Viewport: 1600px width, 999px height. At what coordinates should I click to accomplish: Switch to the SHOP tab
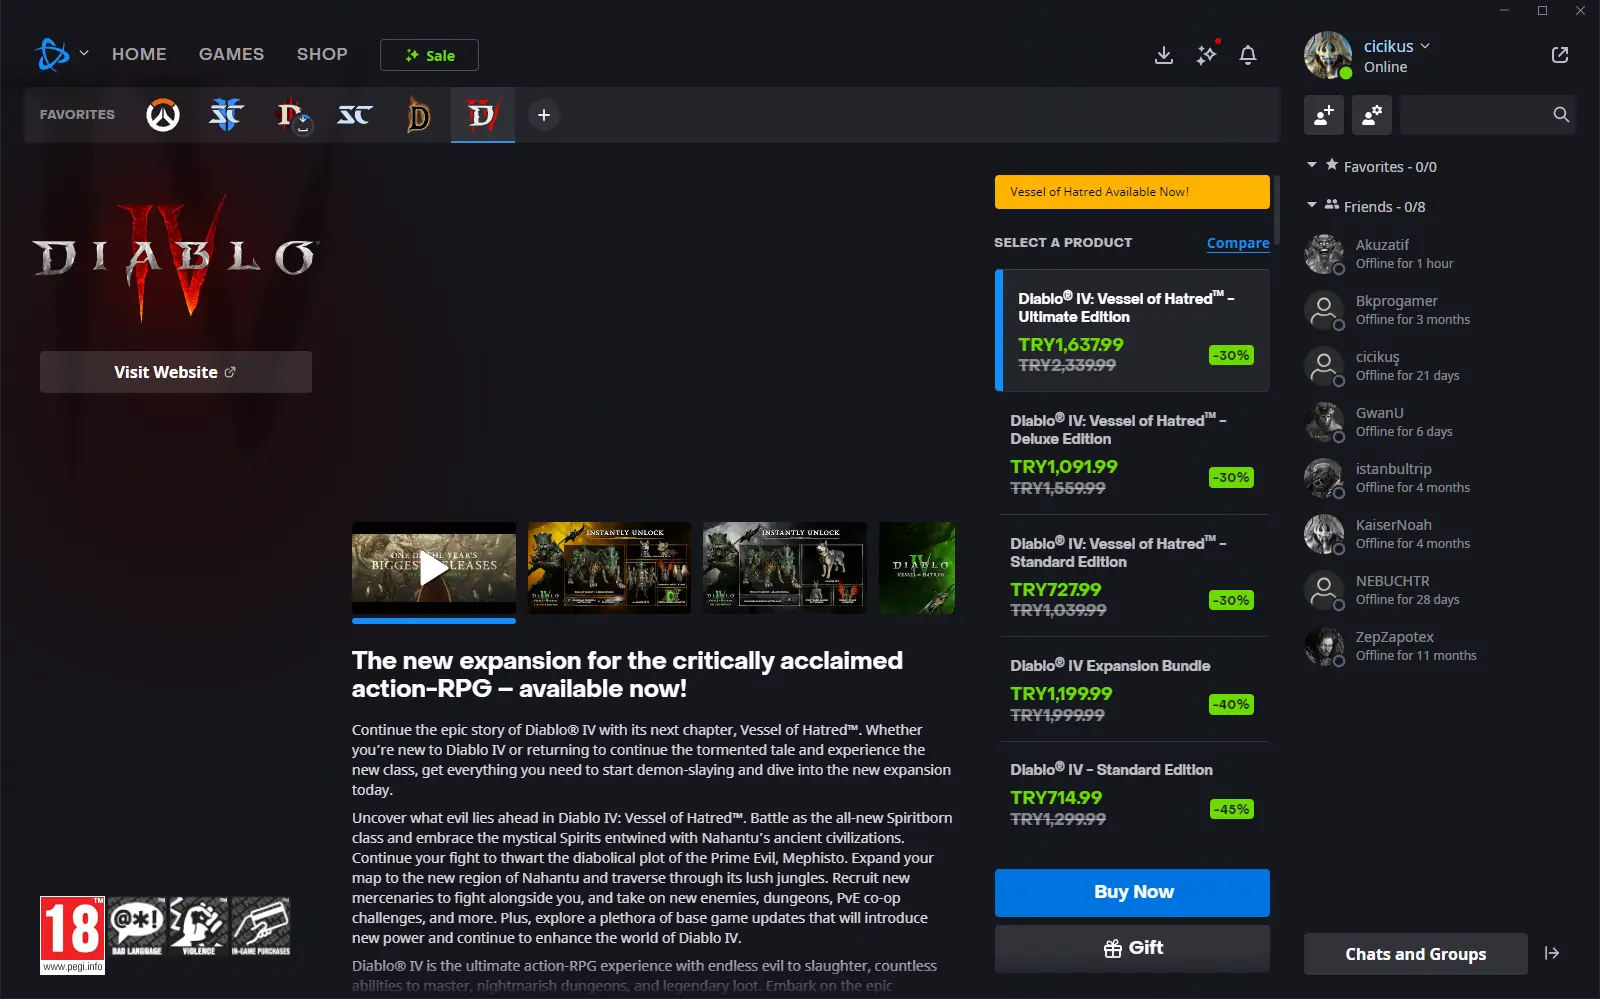(x=322, y=54)
